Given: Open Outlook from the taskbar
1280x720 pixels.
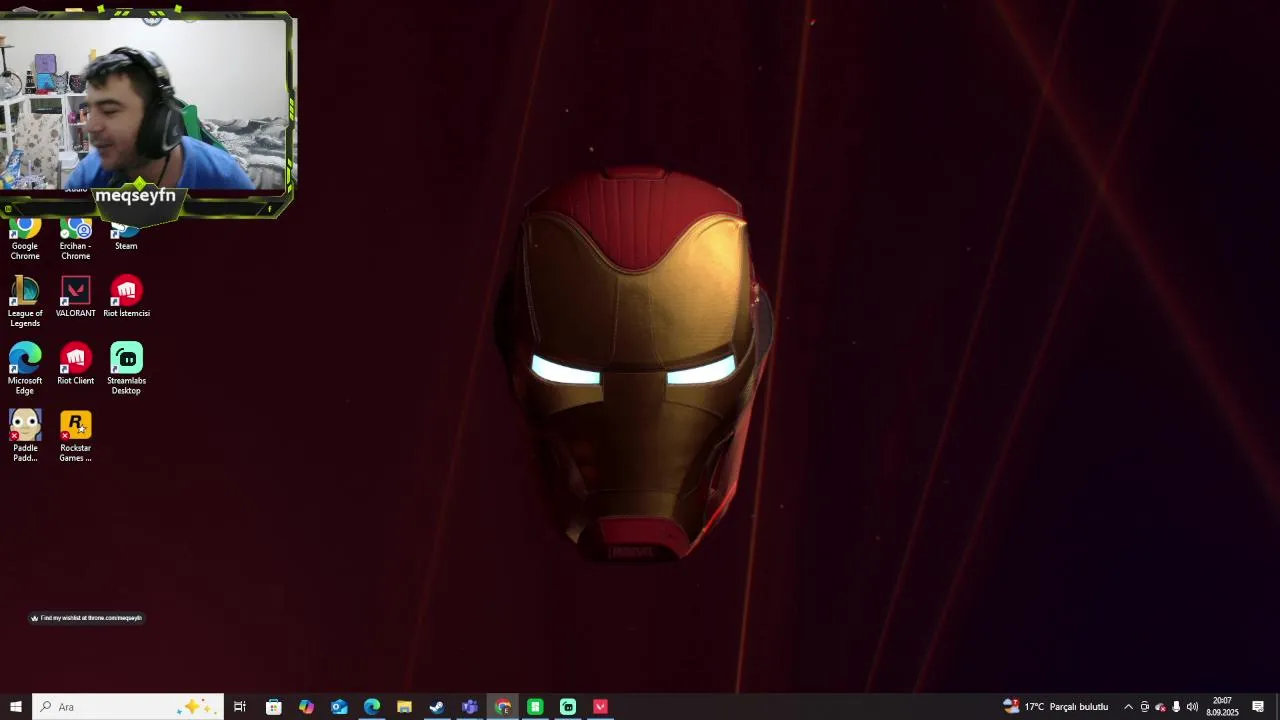Looking at the screenshot, I should (x=339, y=707).
